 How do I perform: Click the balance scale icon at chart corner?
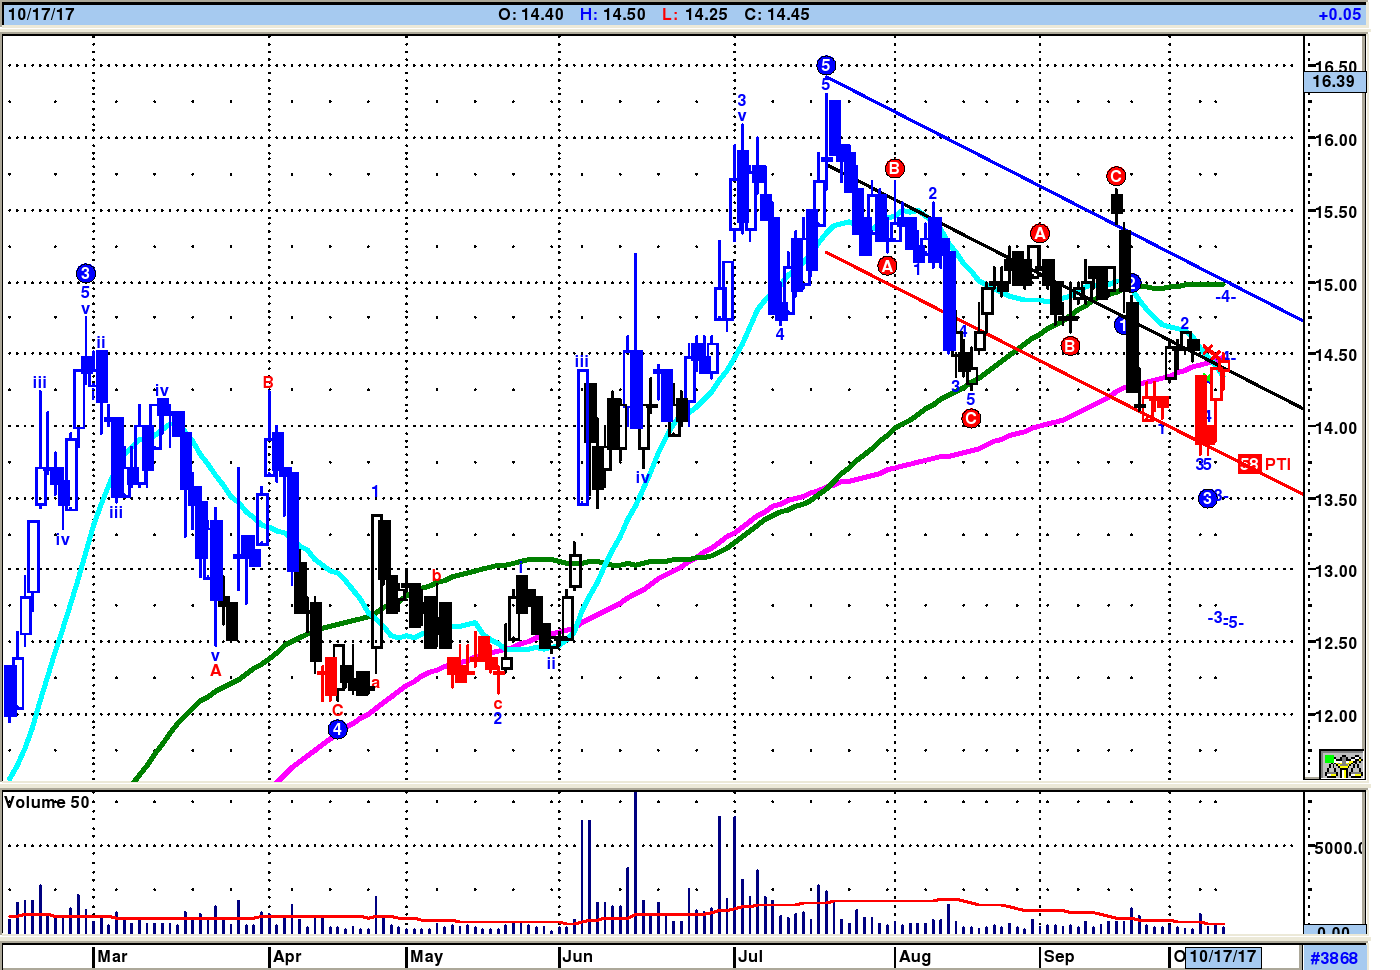pyautogui.click(x=1342, y=765)
